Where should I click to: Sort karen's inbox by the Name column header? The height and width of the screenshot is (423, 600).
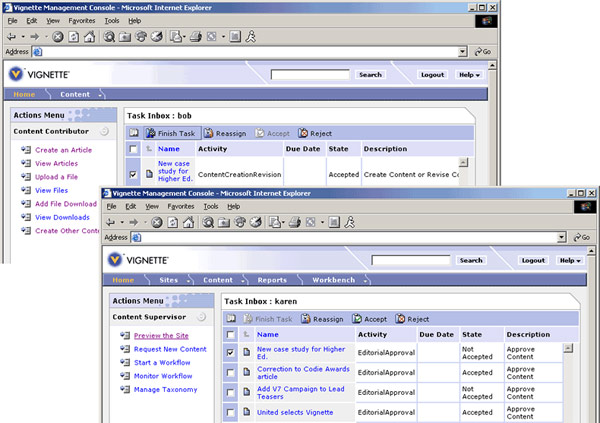267,335
